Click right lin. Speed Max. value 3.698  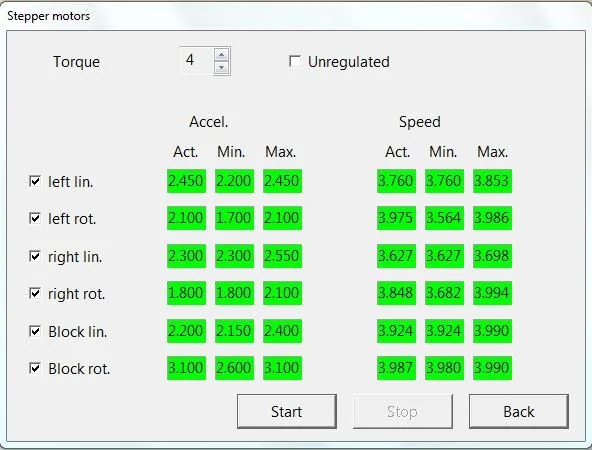click(x=492, y=256)
